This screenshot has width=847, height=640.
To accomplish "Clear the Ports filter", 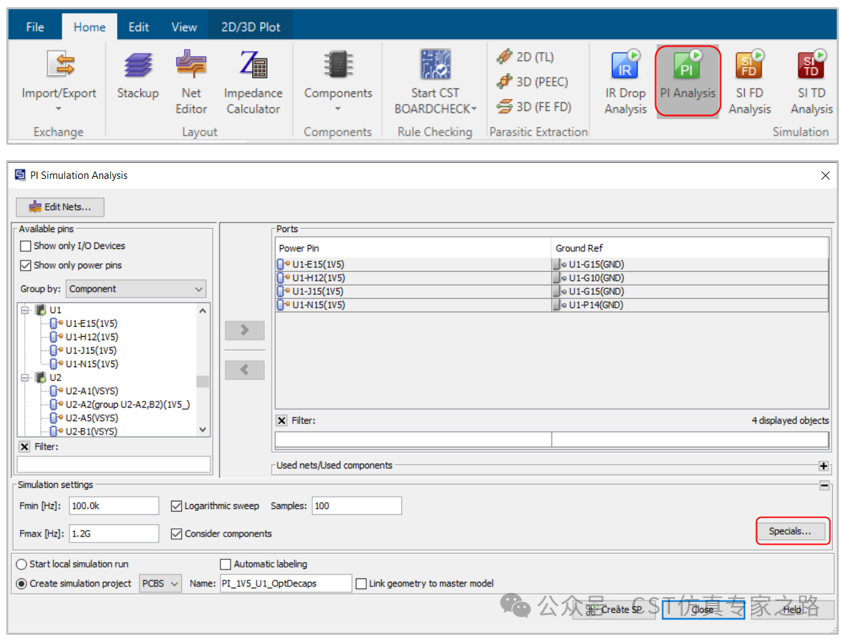I will pyautogui.click(x=281, y=420).
